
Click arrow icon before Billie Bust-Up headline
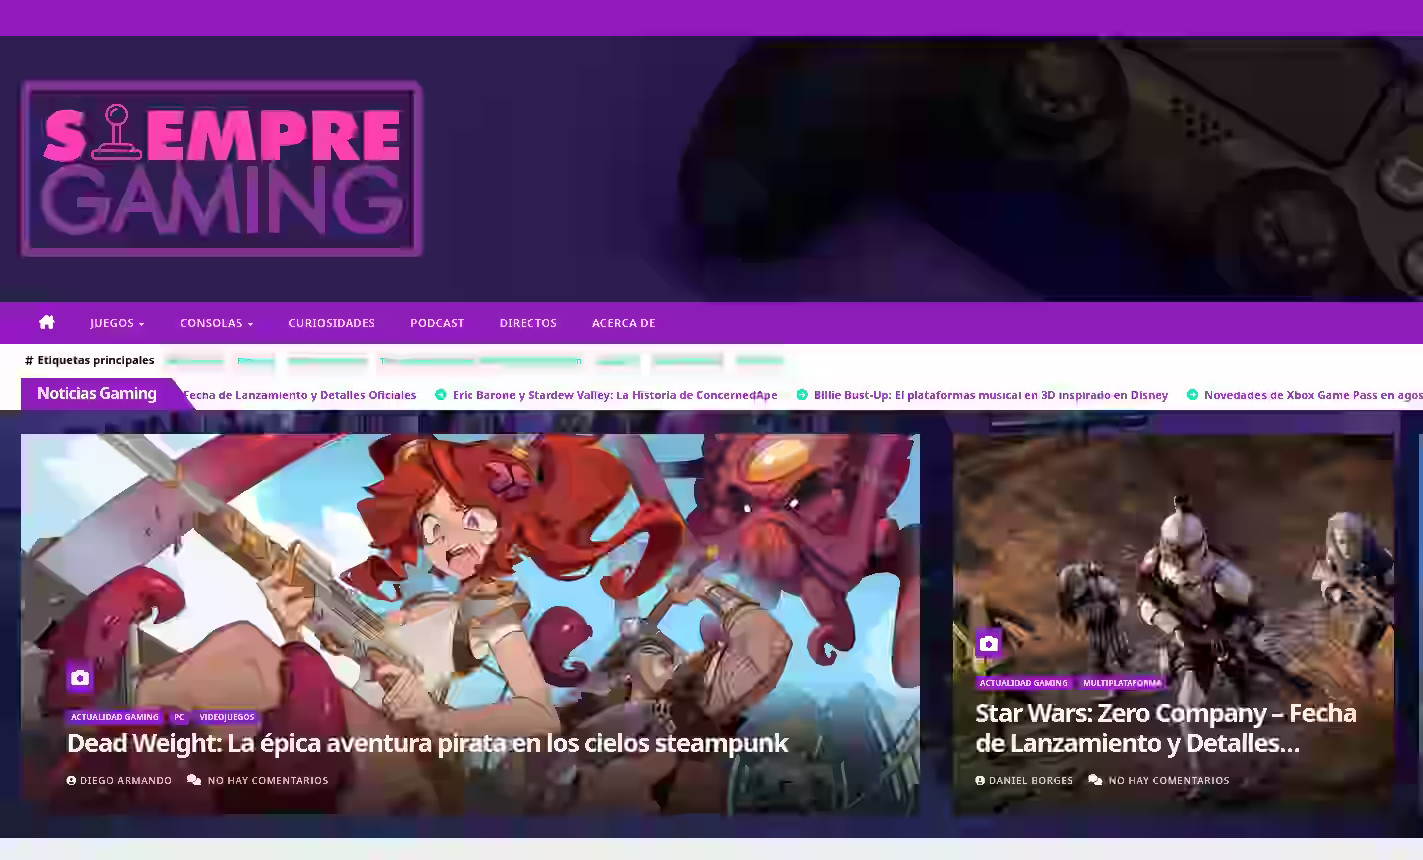pyautogui.click(x=801, y=395)
